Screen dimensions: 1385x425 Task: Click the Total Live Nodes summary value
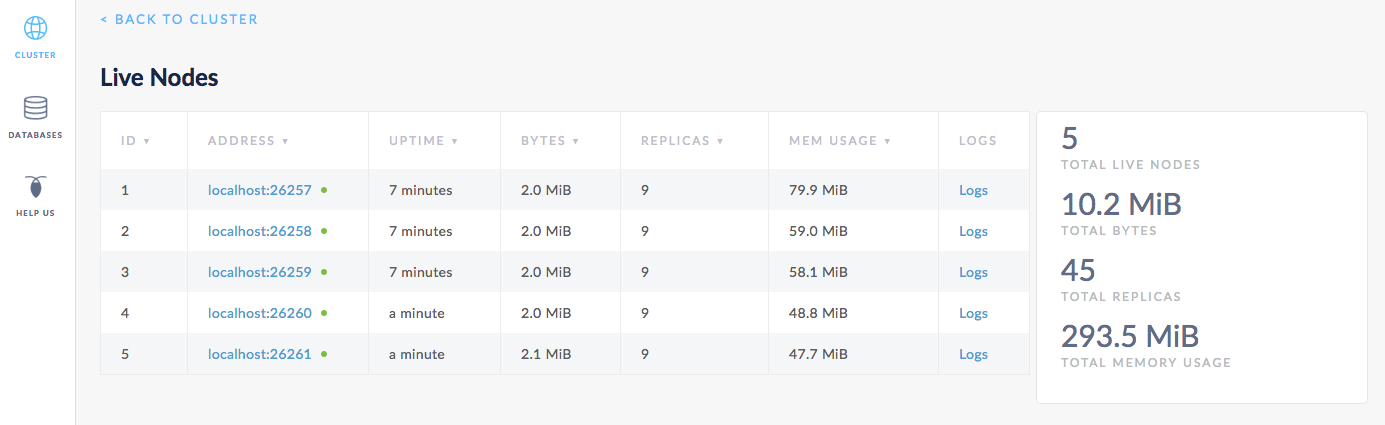click(1069, 139)
